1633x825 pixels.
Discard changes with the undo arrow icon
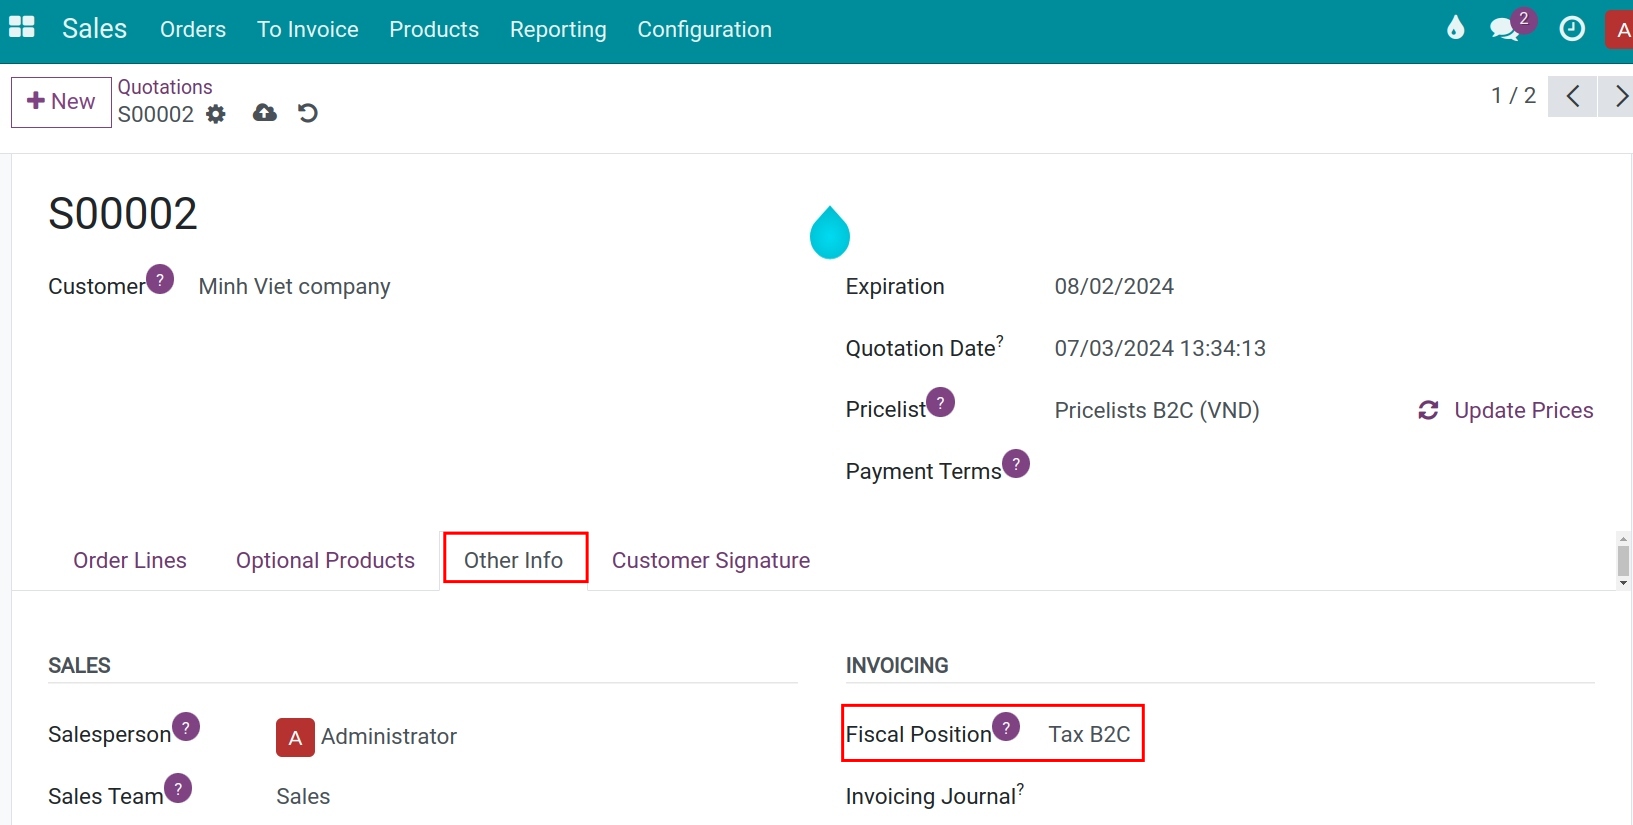(x=308, y=113)
